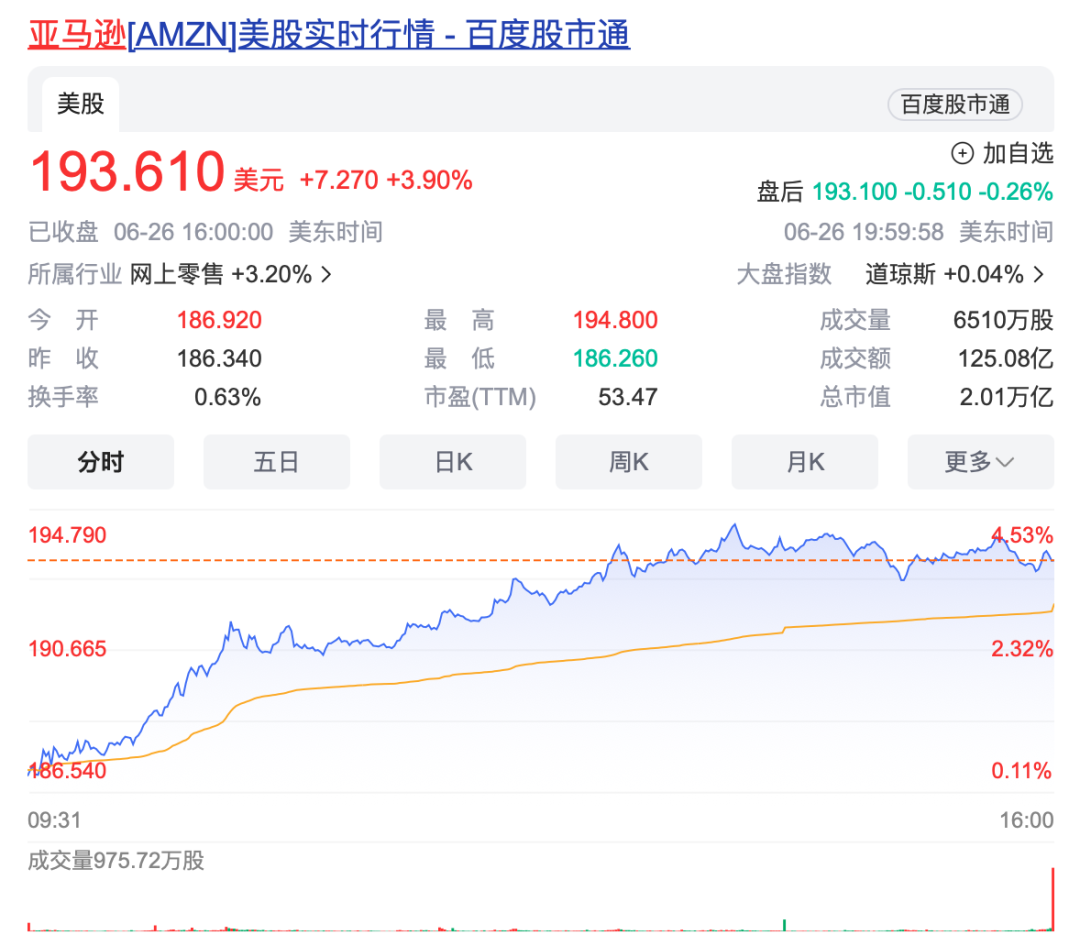Screen dimensions: 1080x946
Task: Click the after-hours price 193.100
Action: pos(854,192)
